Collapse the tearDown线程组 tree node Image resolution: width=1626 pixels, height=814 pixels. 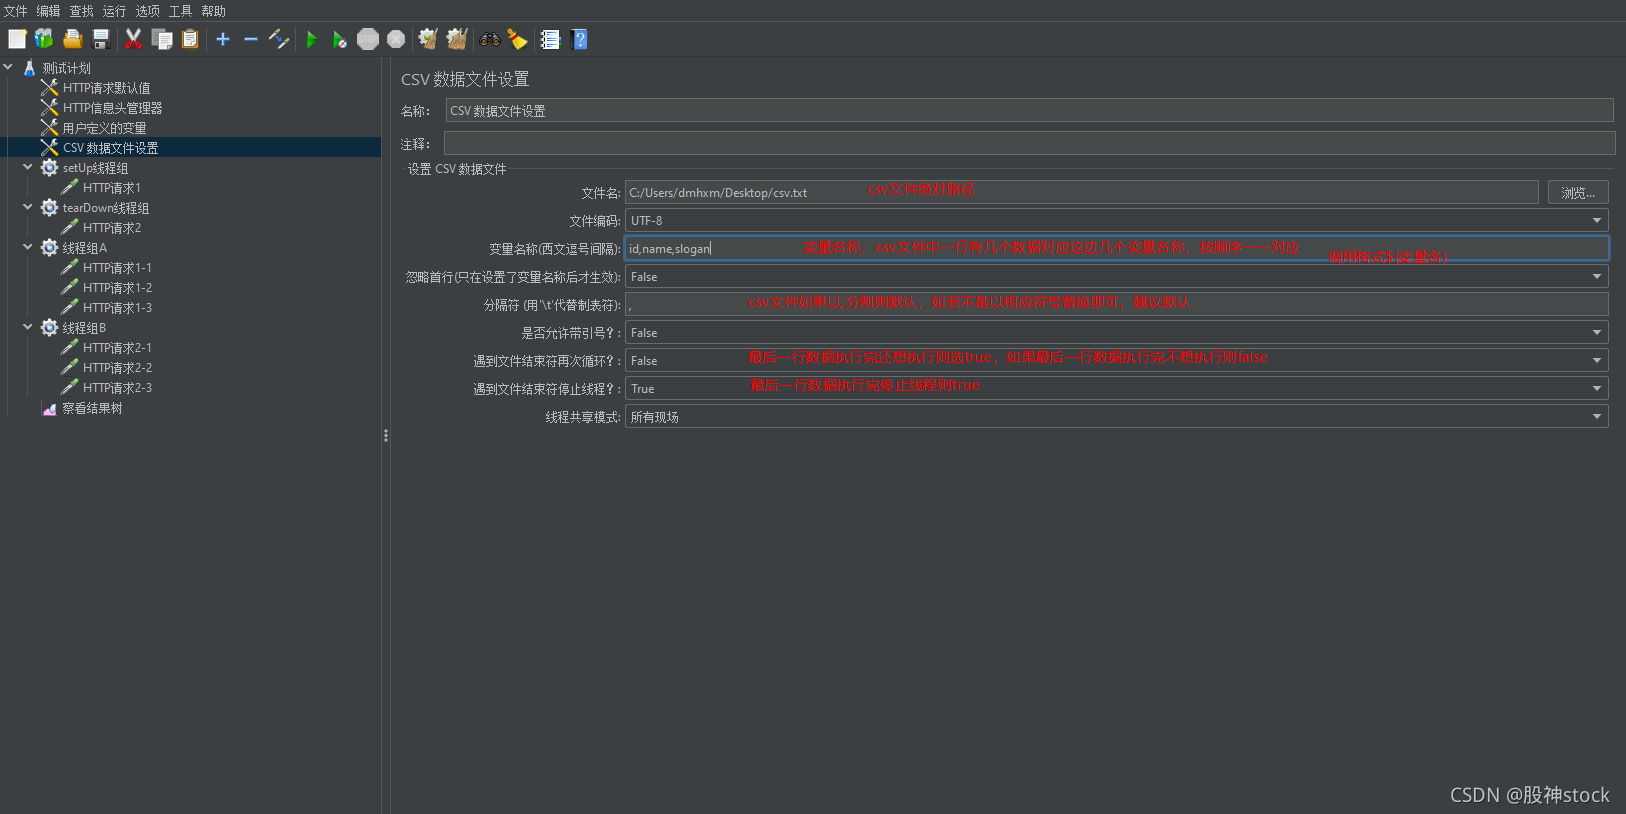pos(28,207)
